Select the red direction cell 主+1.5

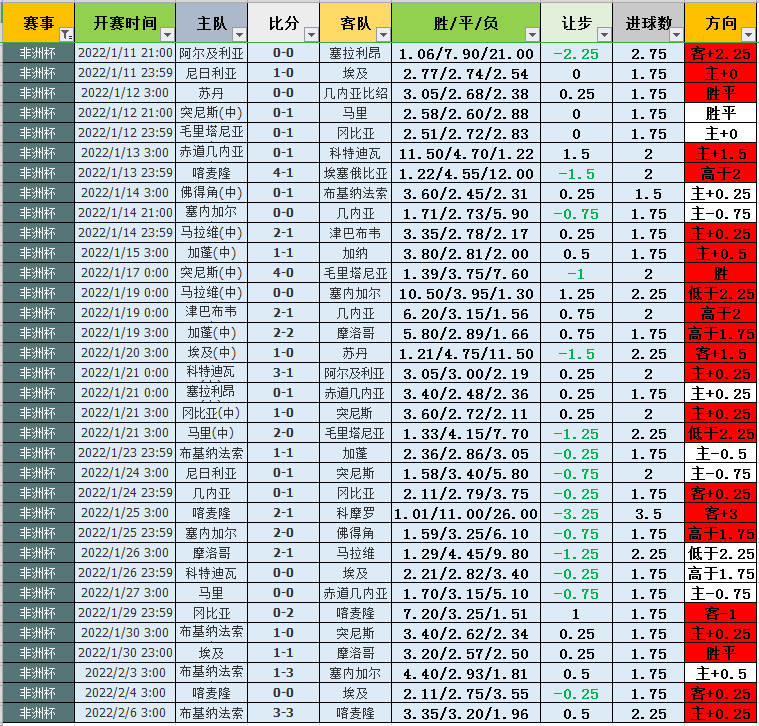click(x=721, y=153)
